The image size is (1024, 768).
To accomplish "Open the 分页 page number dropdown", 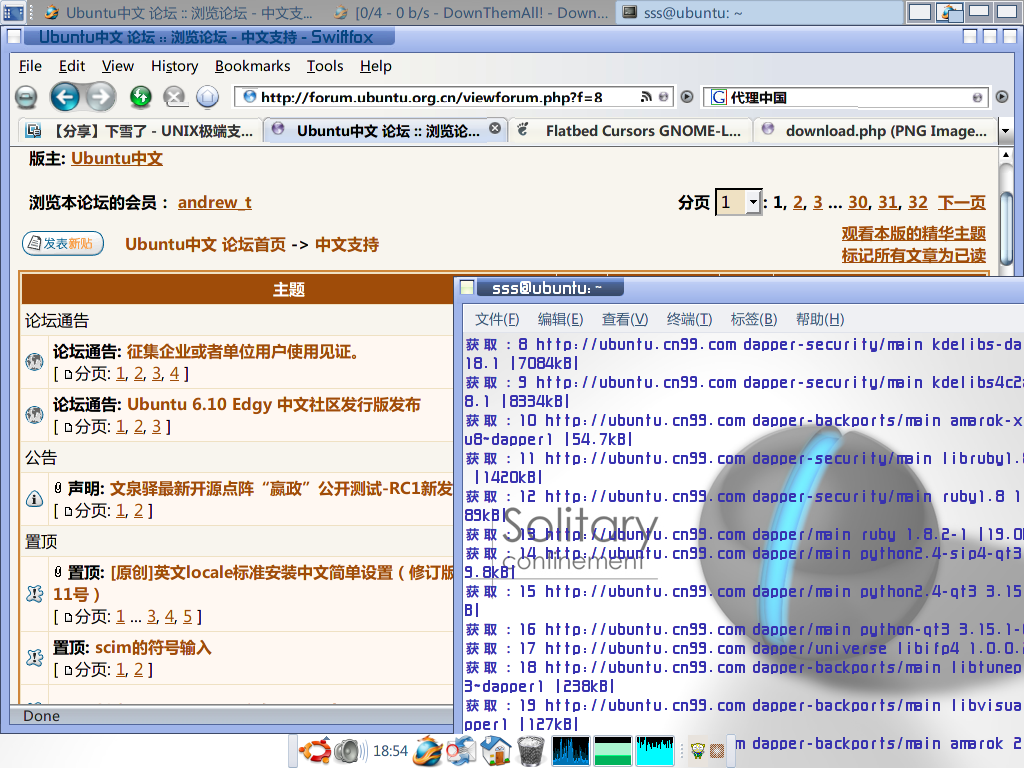I will click(x=739, y=202).
